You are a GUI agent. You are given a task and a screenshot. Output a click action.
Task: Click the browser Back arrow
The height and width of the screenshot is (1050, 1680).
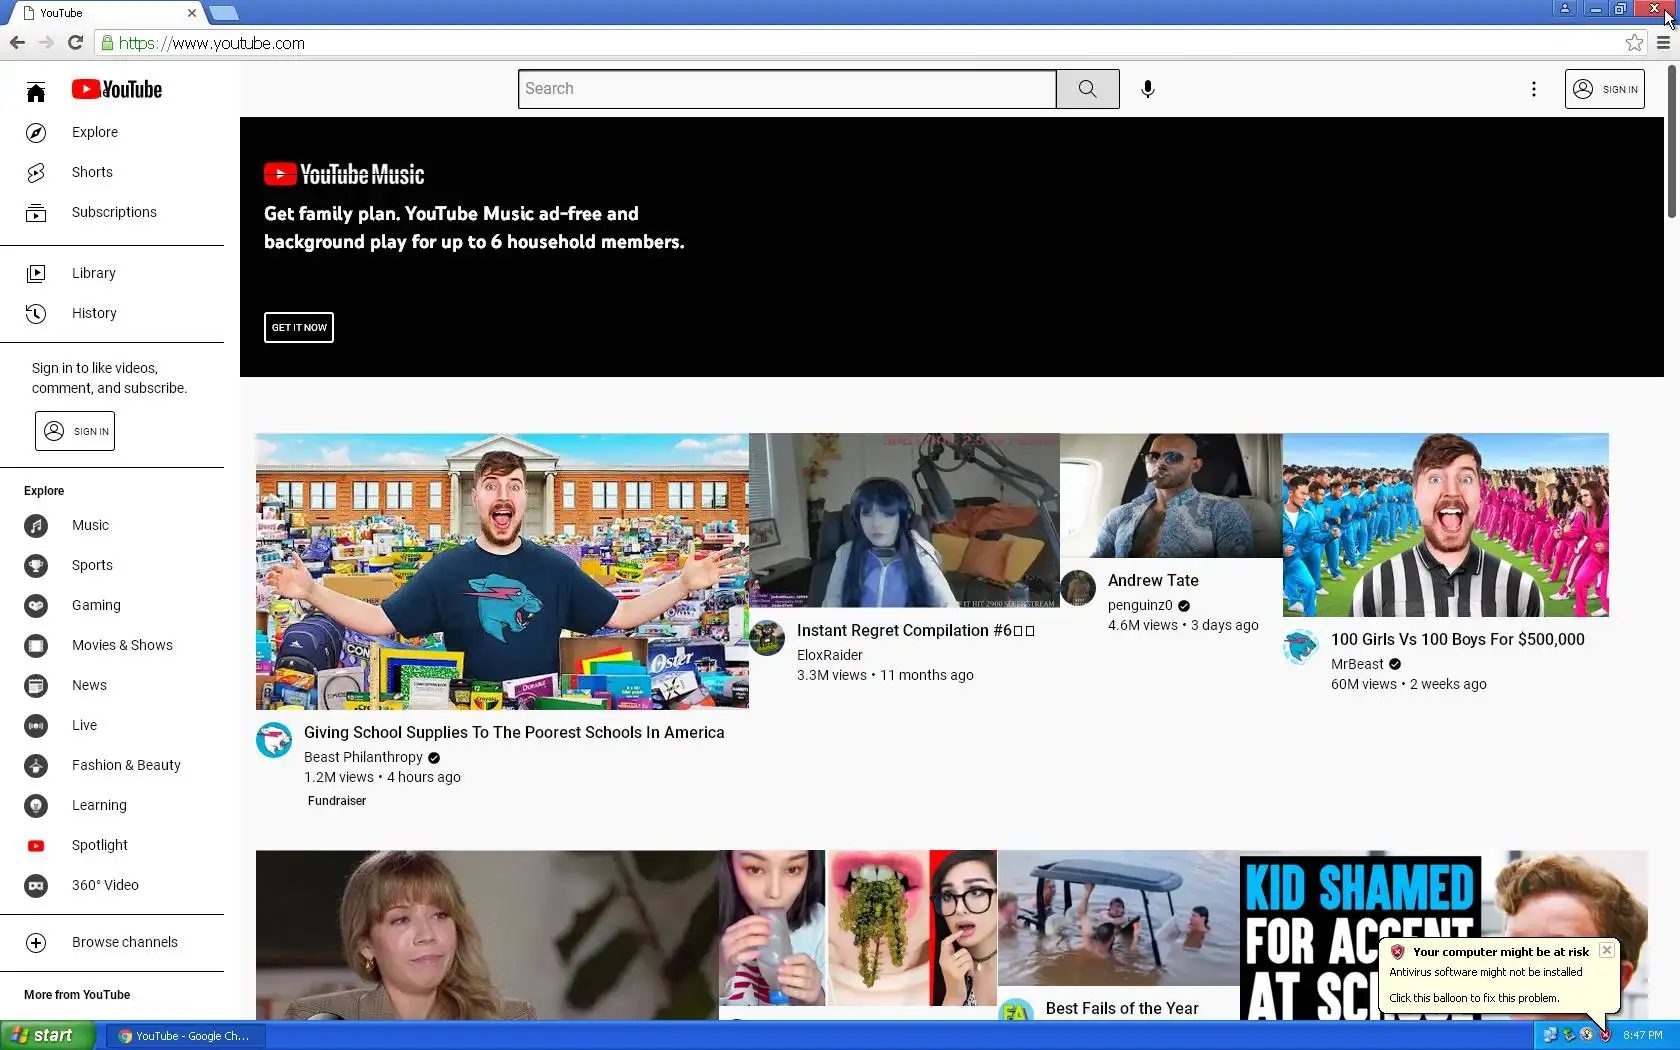(x=17, y=43)
